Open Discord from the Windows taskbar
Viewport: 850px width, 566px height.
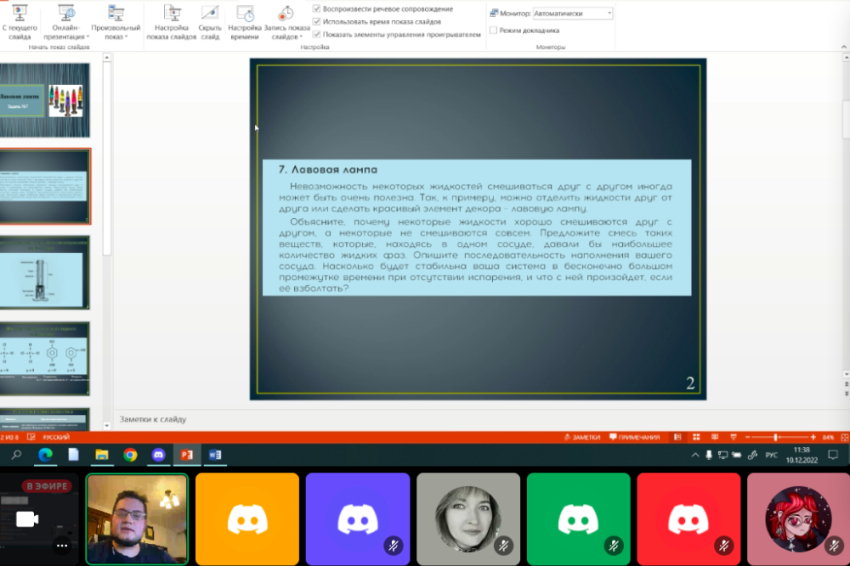(157, 455)
